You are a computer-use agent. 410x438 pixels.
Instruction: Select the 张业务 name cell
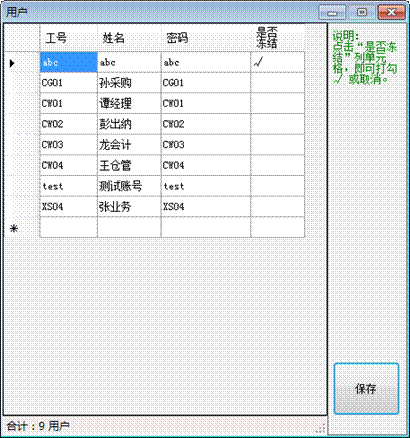pos(129,207)
